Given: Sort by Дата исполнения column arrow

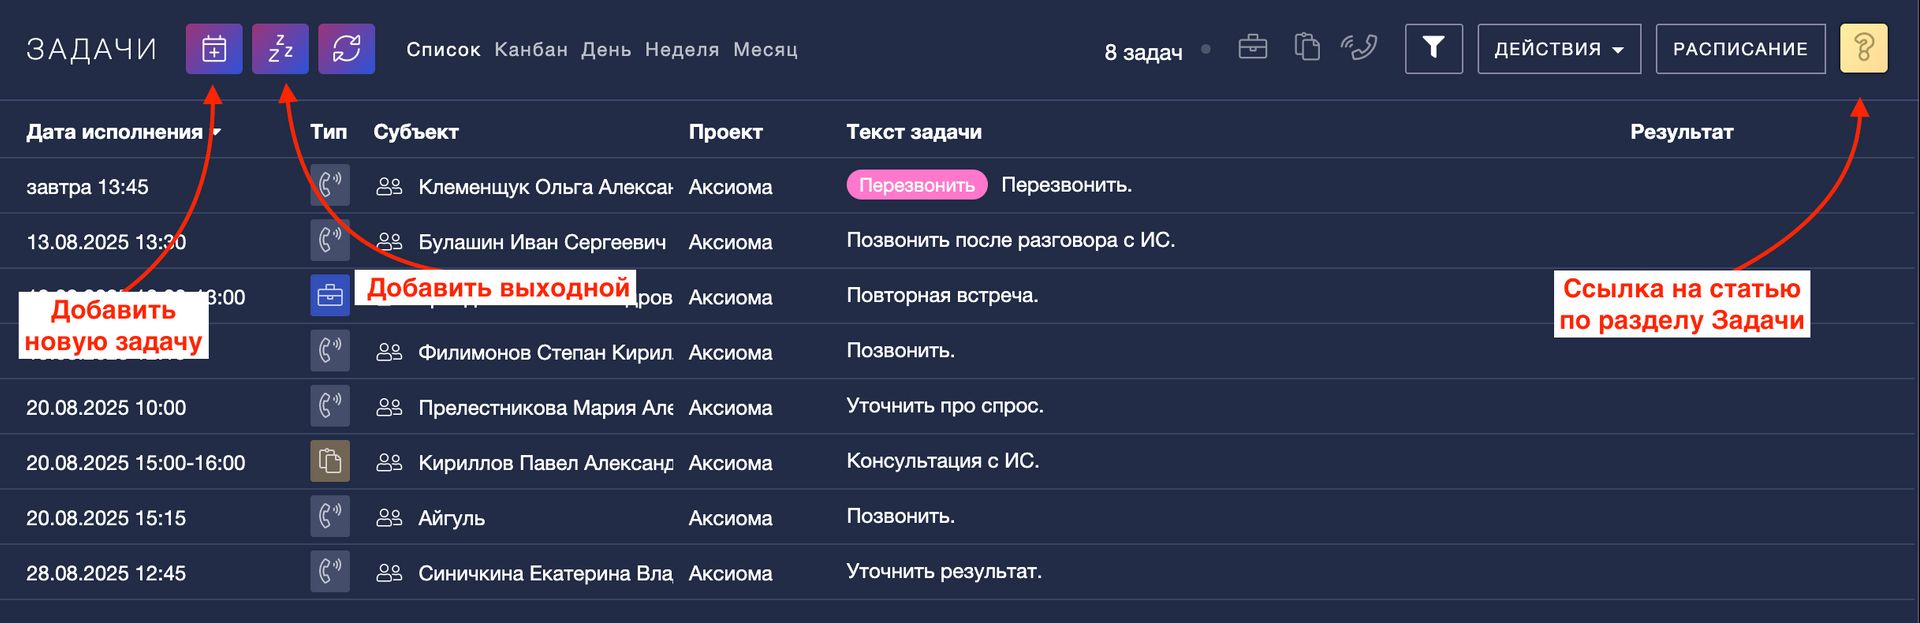Looking at the screenshot, I should pyautogui.click(x=217, y=132).
